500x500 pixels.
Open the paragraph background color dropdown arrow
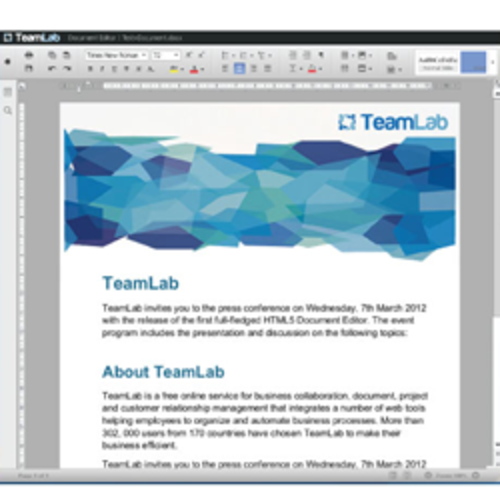[320, 69]
